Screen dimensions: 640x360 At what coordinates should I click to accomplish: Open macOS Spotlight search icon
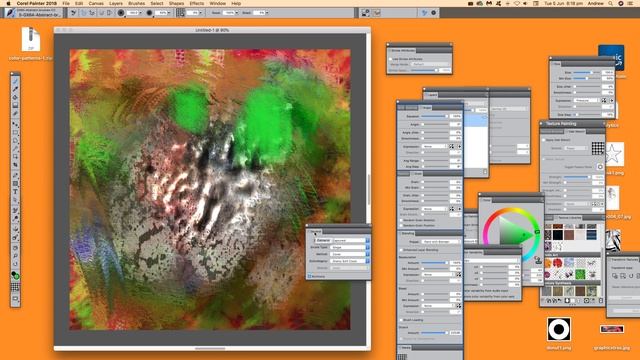tap(611, 3)
